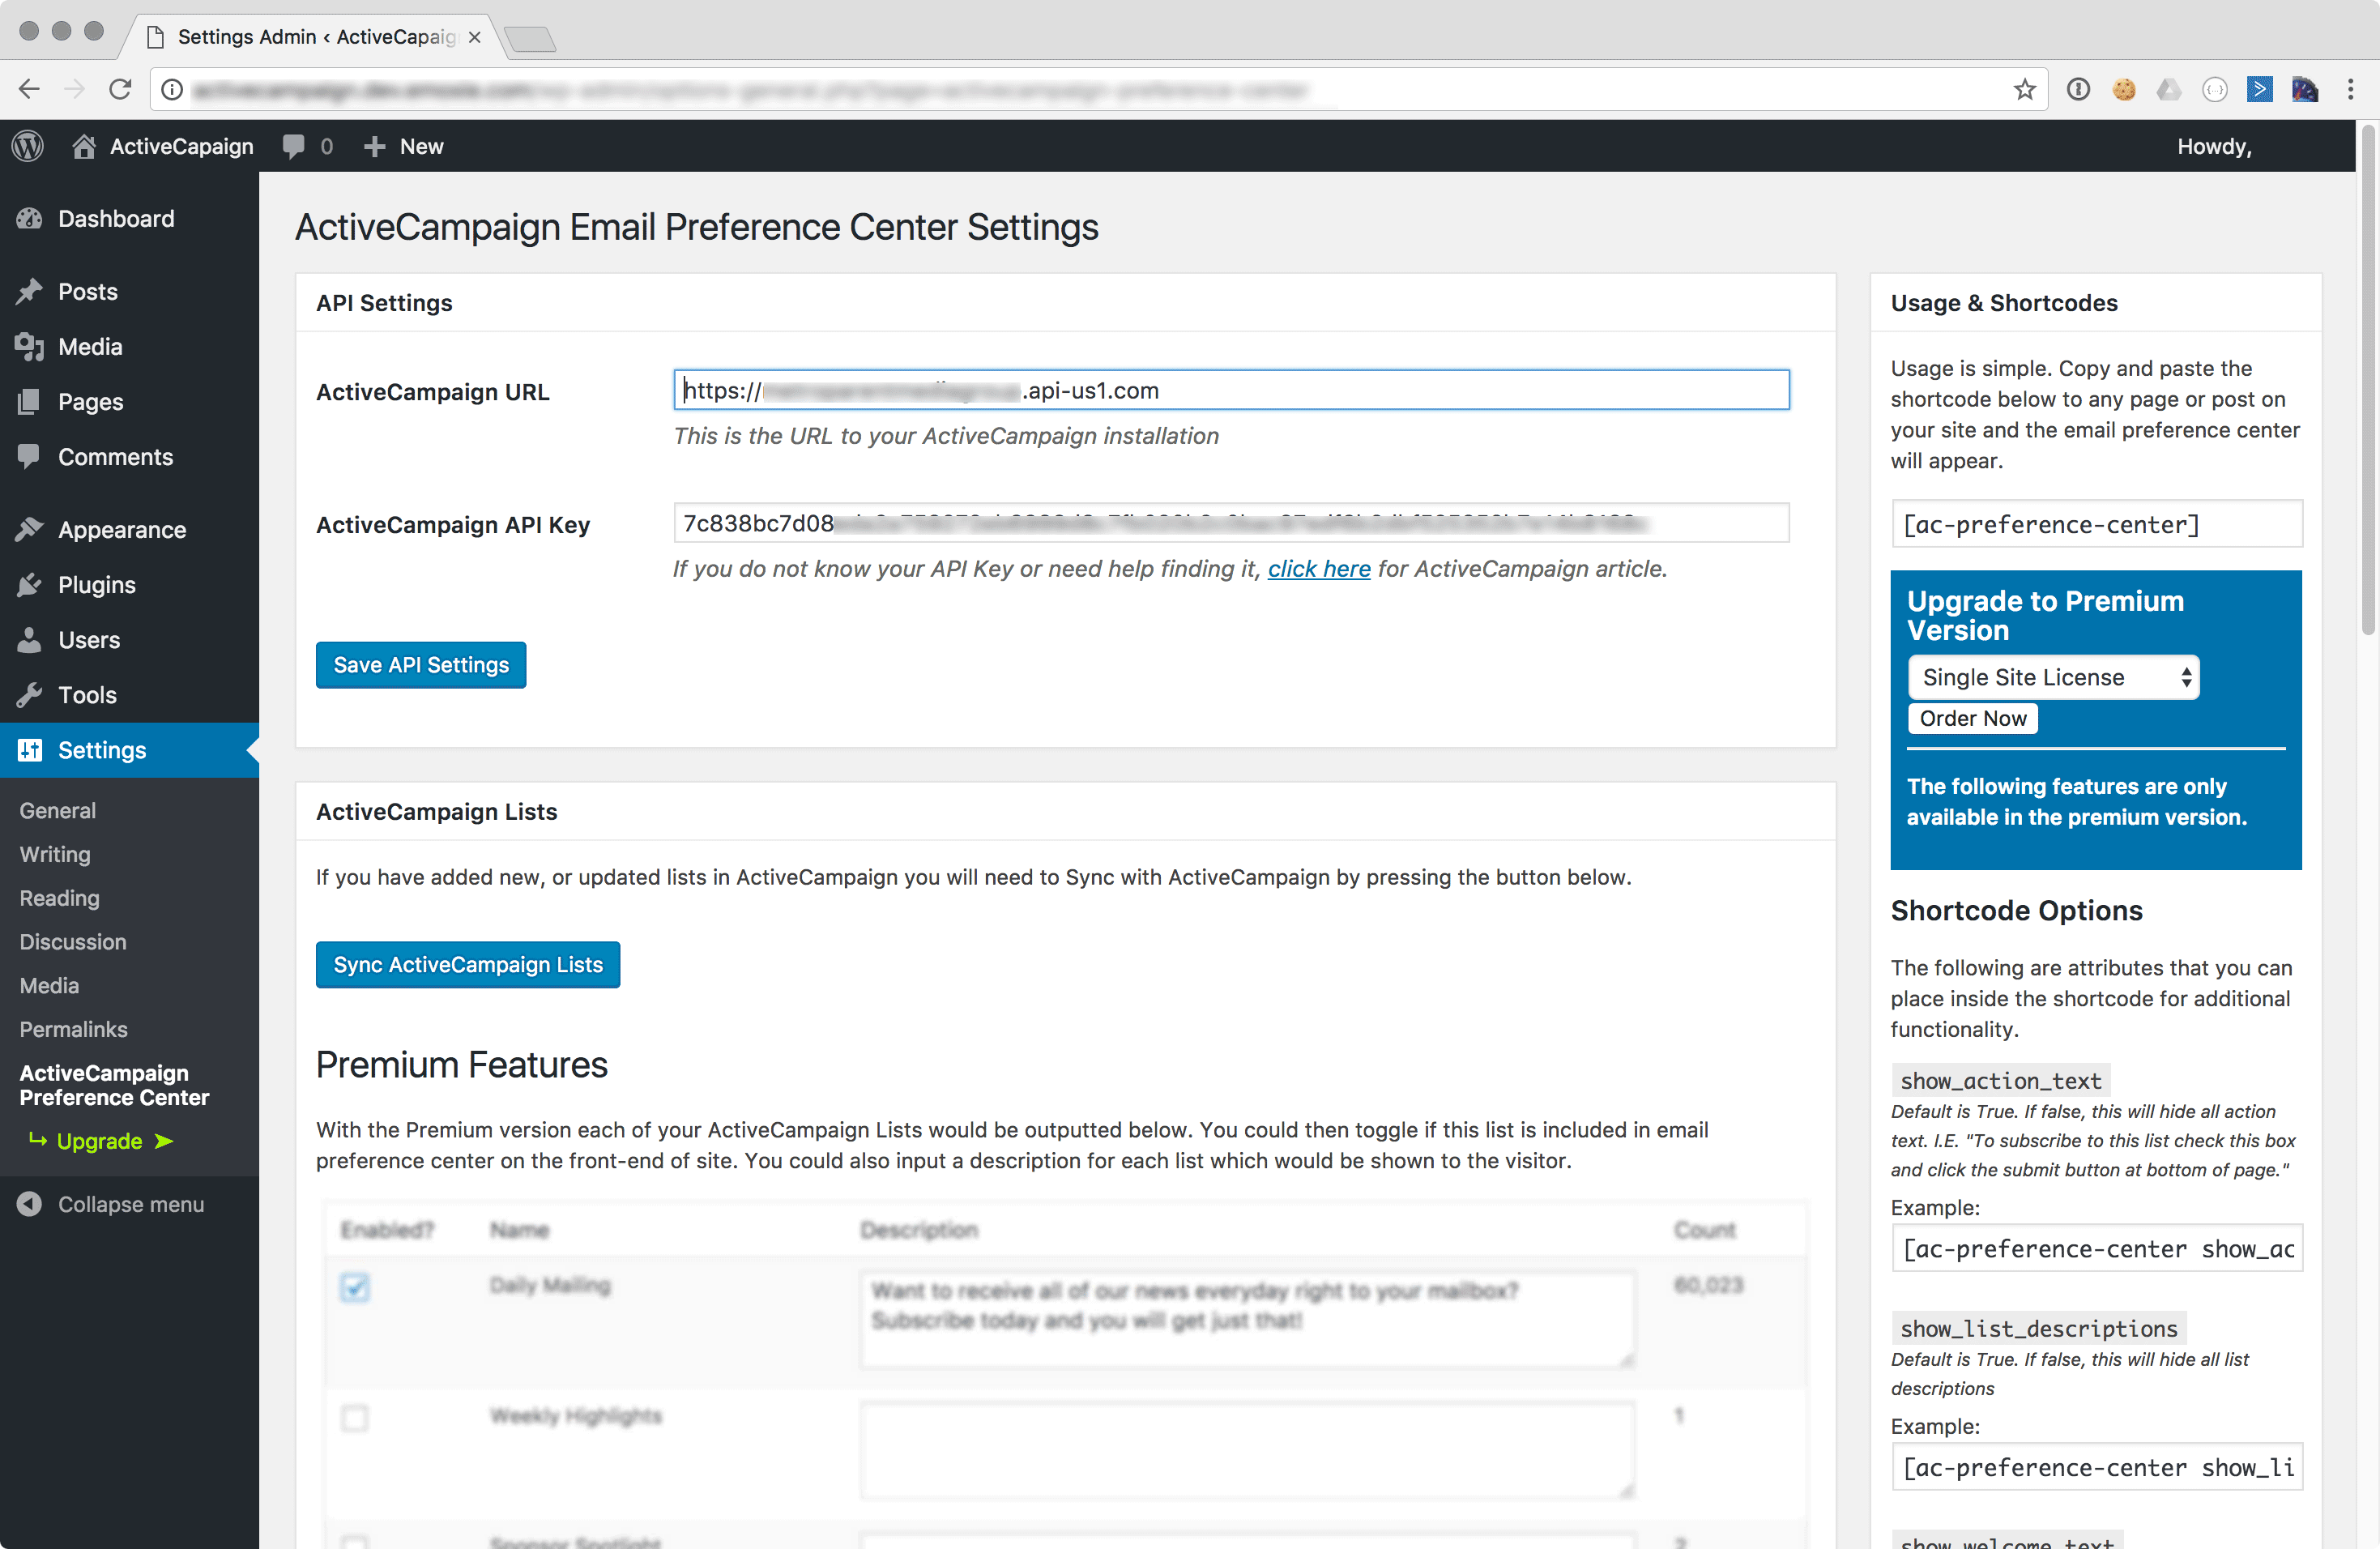Click the site info icon in address bar
Image resolution: width=2380 pixels, height=1549 pixels.
pos(172,90)
